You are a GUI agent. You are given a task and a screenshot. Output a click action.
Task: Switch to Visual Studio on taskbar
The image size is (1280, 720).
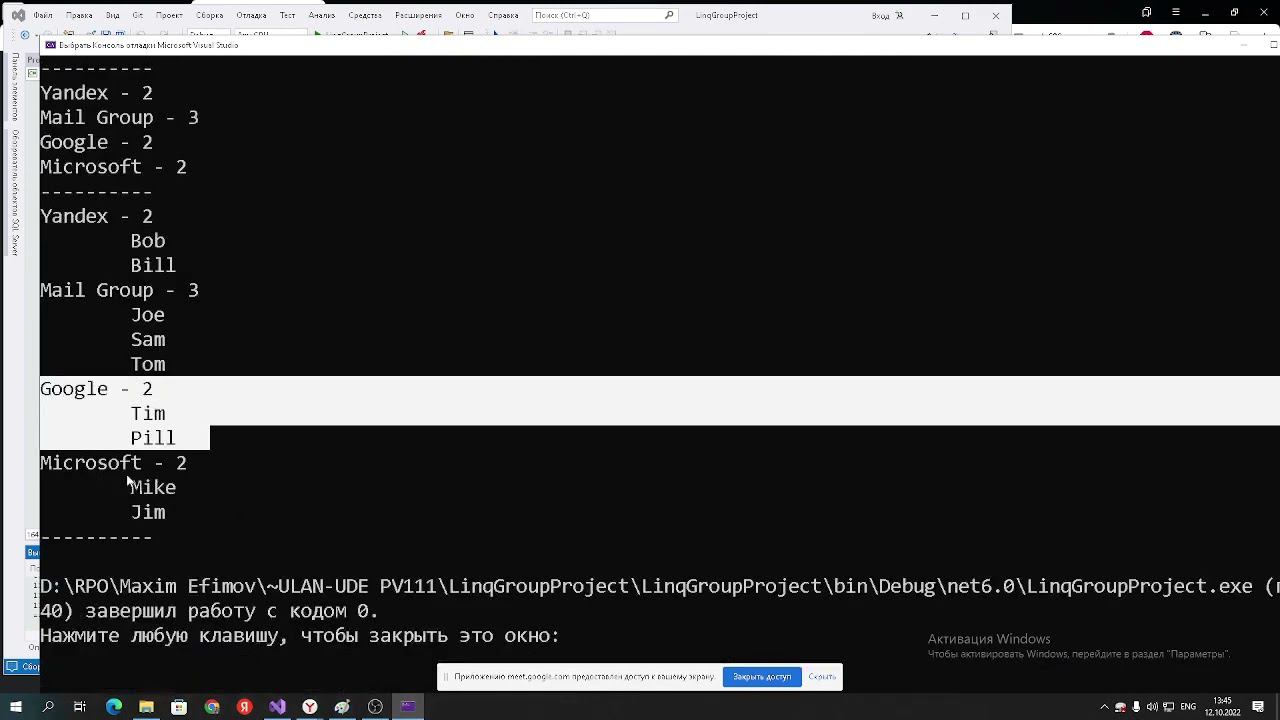point(277,707)
